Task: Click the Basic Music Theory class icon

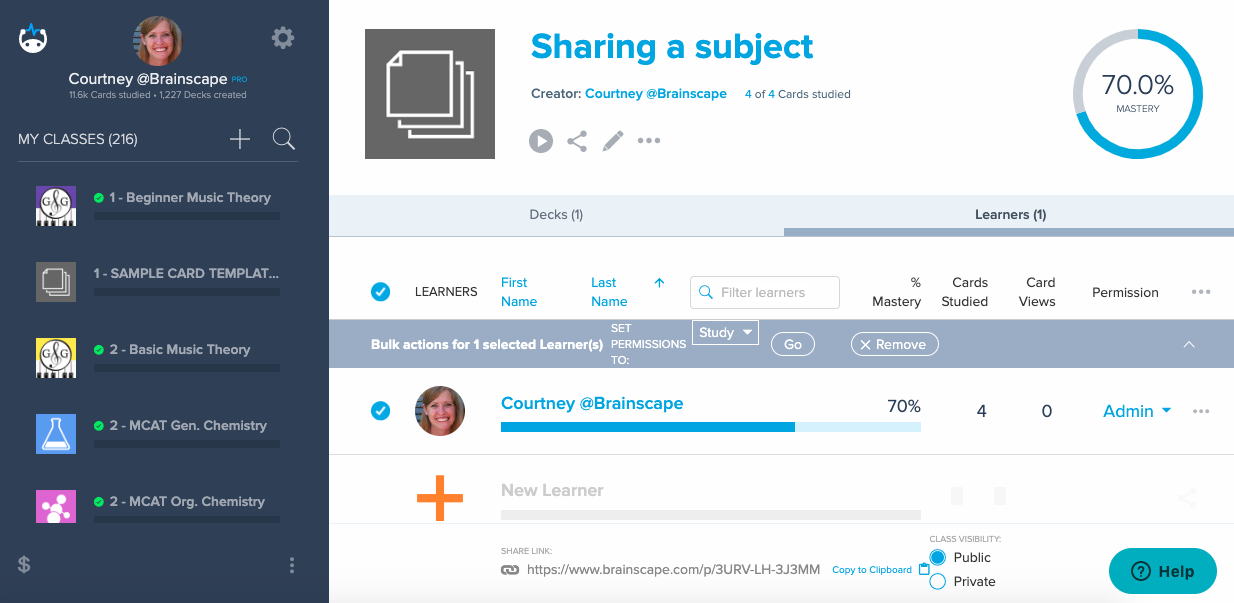Action: click(x=56, y=358)
